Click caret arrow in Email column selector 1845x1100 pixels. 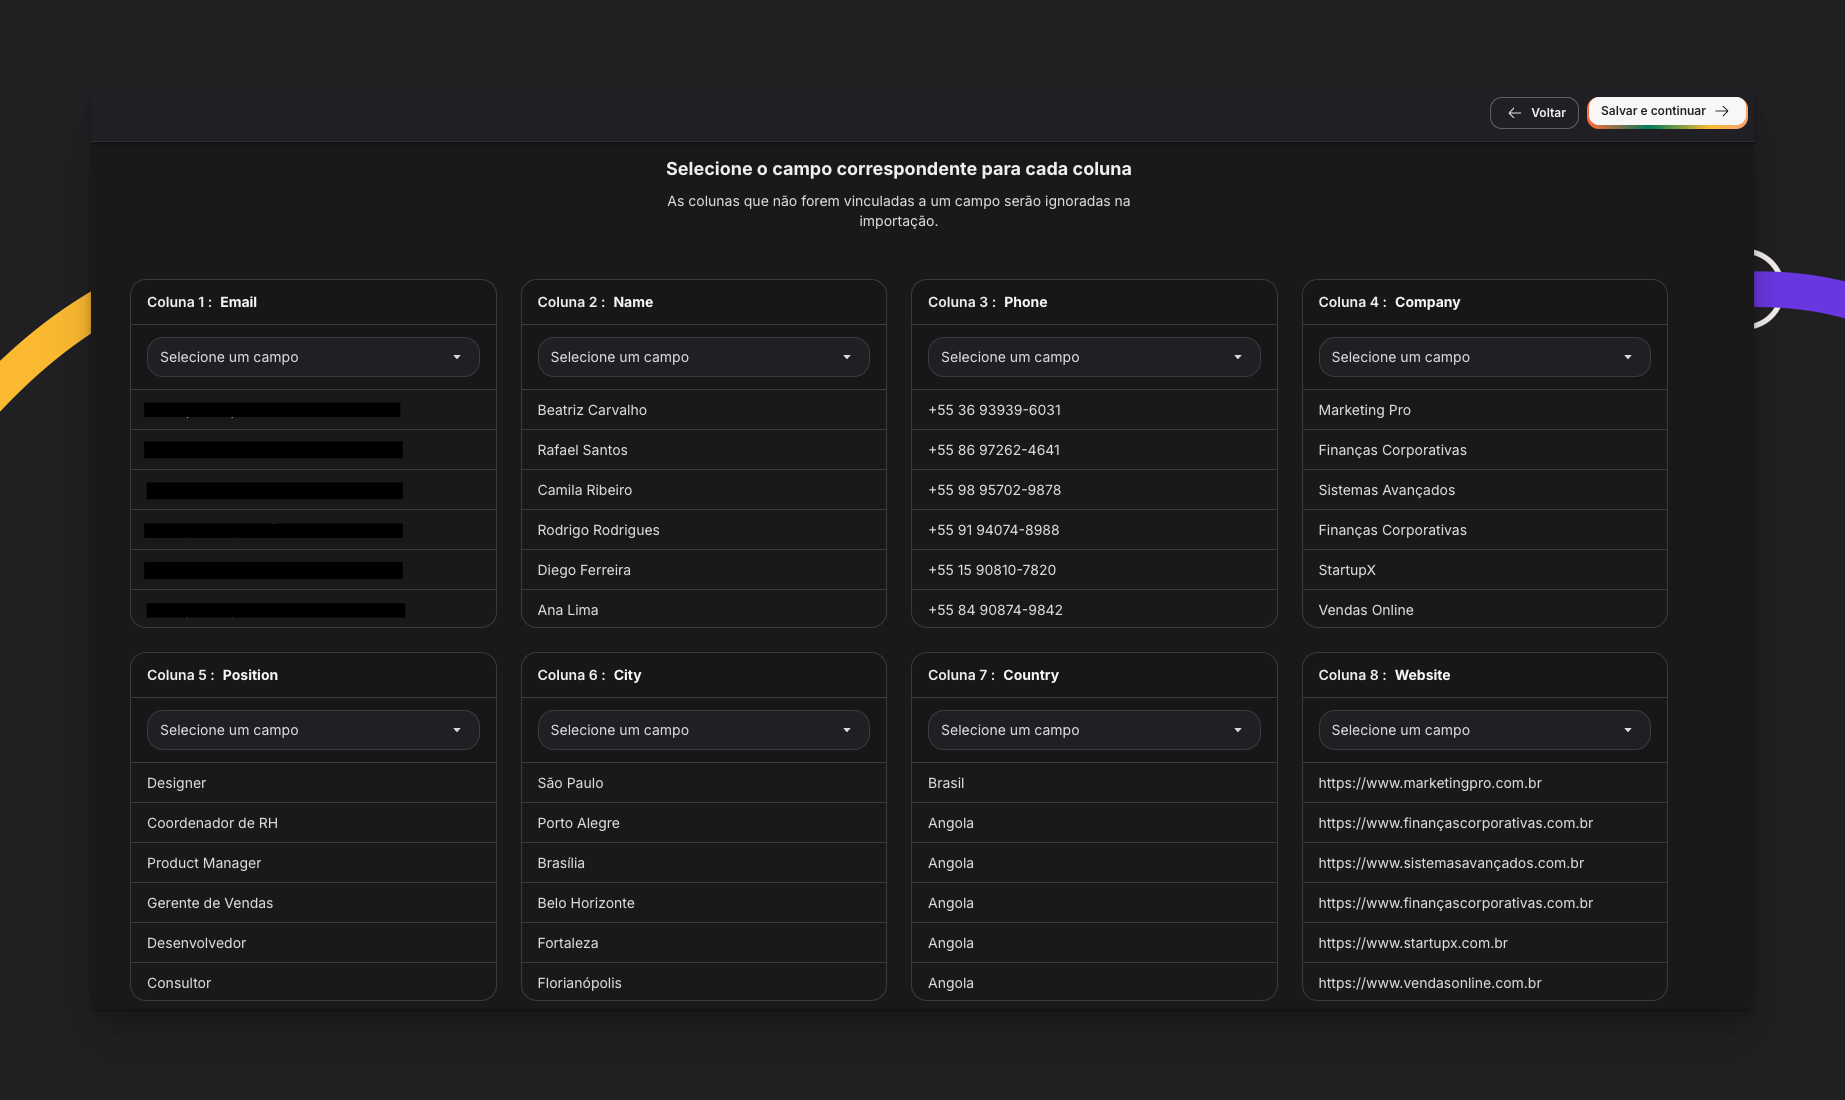[x=457, y=357]
